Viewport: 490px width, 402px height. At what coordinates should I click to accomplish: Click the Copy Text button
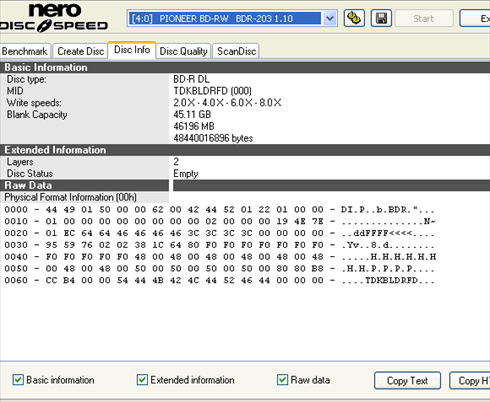407,380
